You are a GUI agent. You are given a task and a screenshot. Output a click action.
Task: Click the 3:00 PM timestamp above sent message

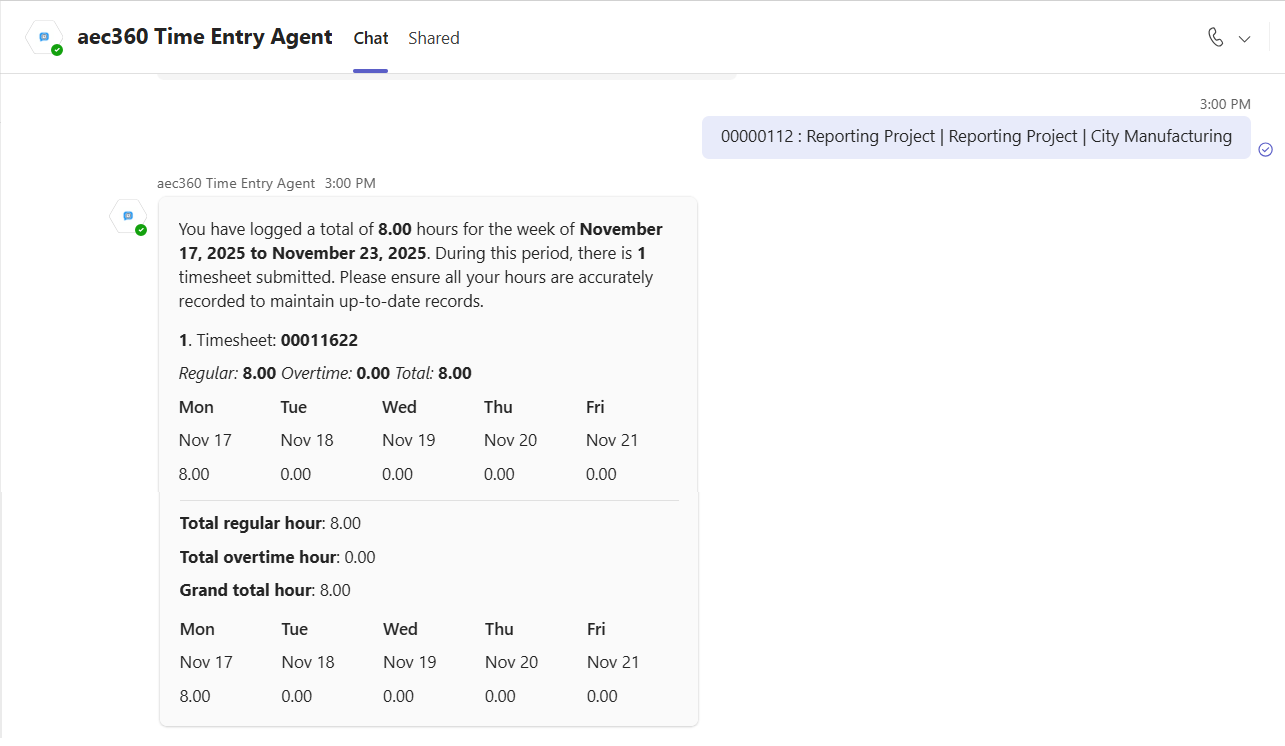(1225, 104)
